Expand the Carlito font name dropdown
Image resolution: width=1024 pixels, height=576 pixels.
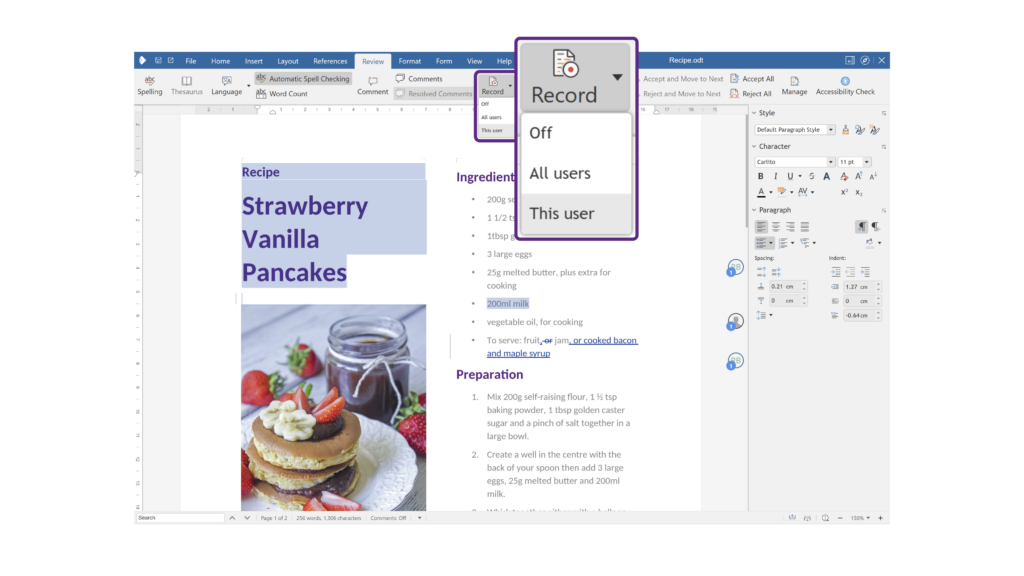(x=830, y=162)
